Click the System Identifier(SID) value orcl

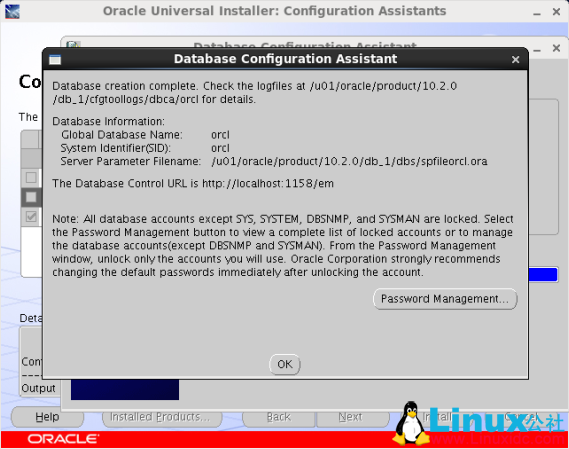(x=220, y=148)
